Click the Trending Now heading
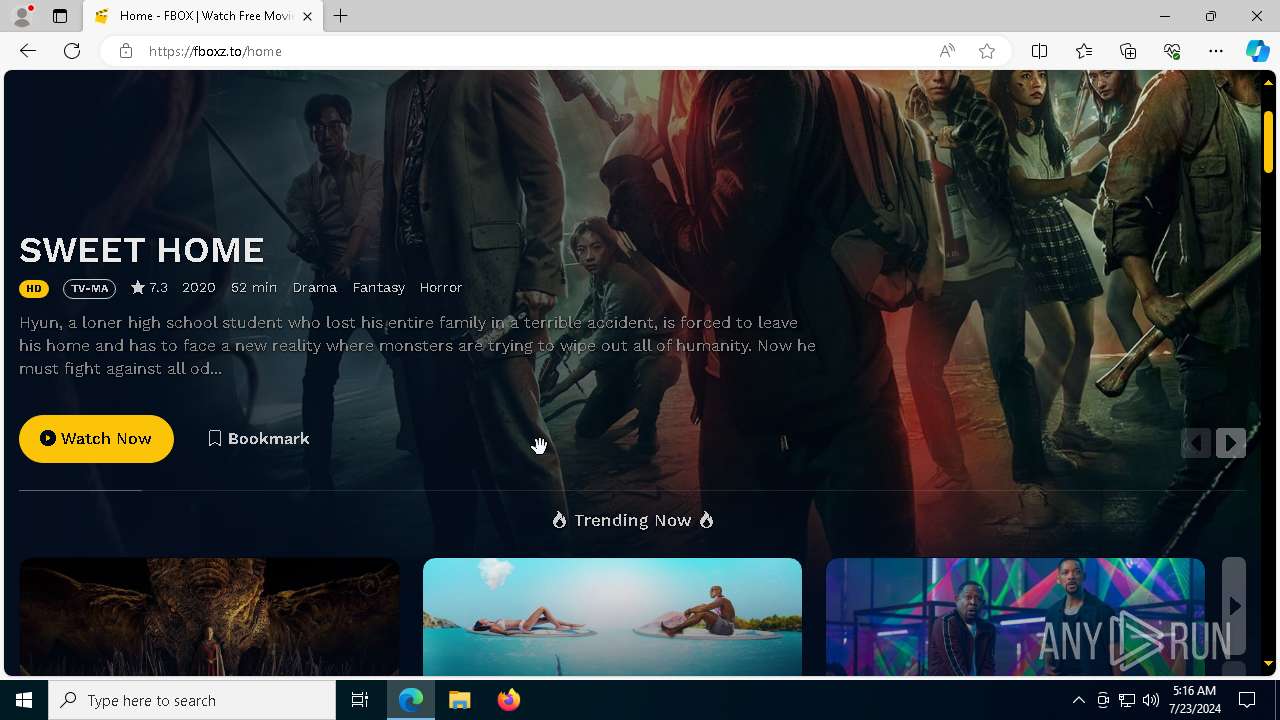 pyautogui.click(x=633, y=520)
